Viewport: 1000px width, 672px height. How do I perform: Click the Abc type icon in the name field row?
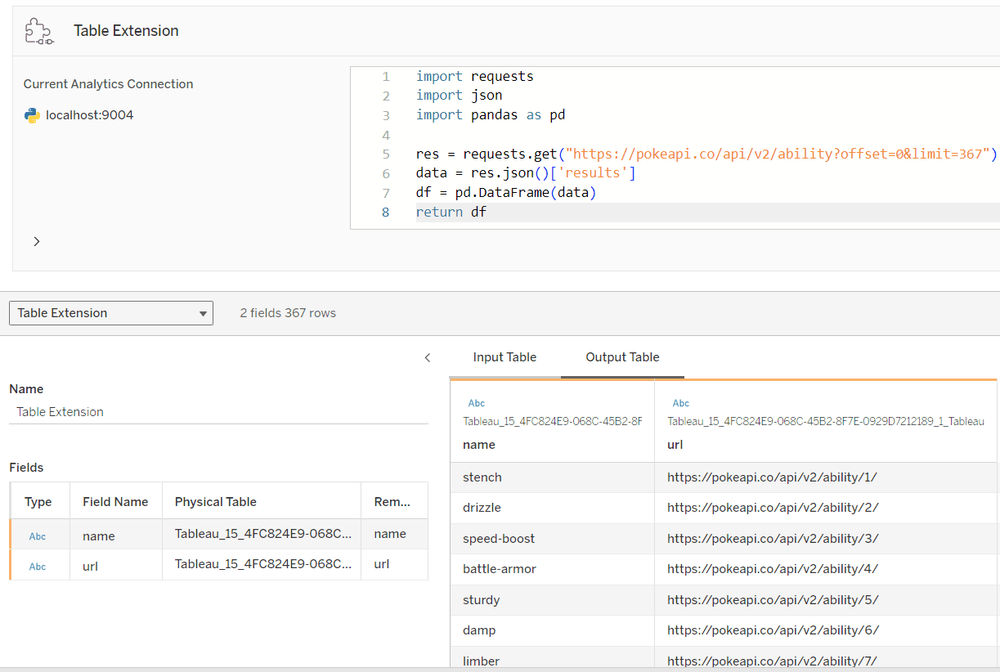38,536
